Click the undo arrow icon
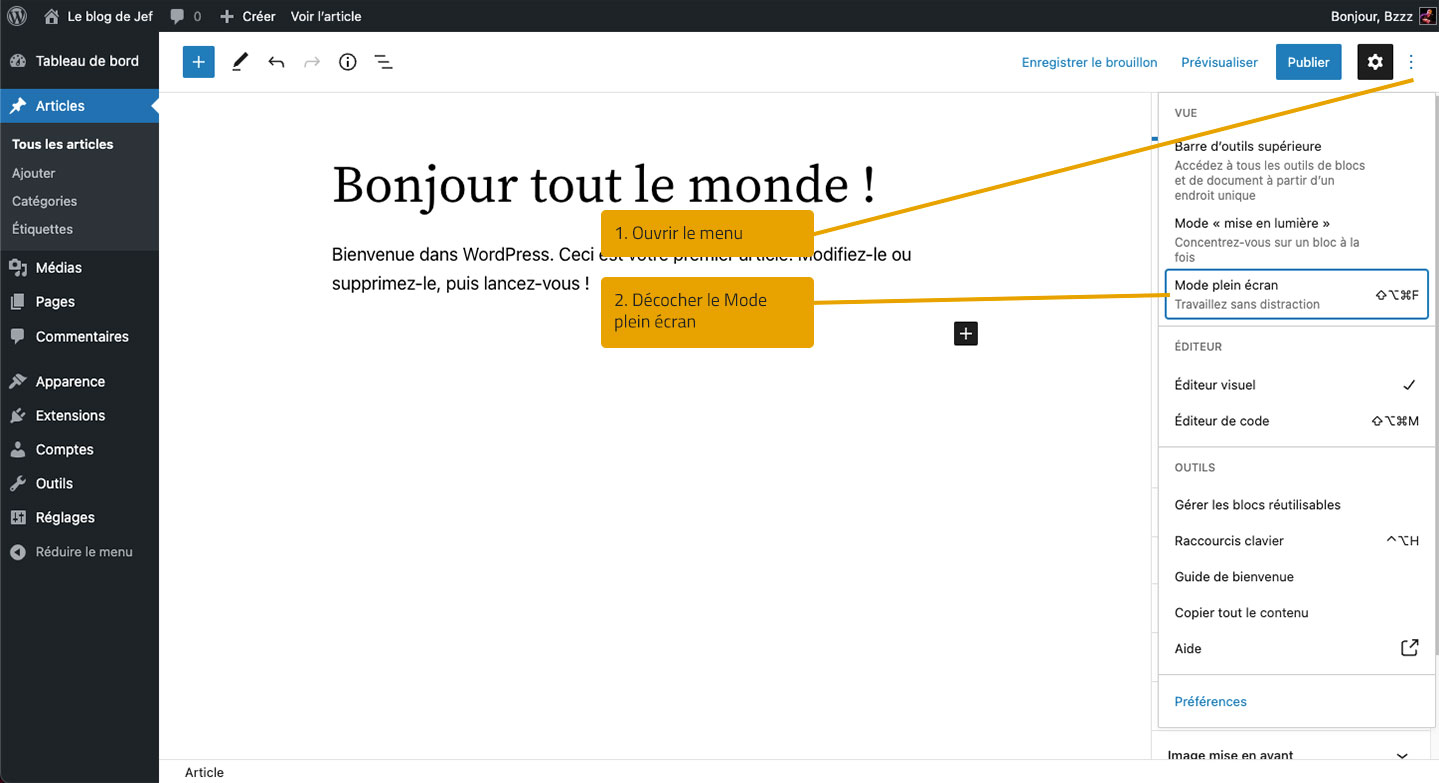Image resolution: width=1439 pixels, height=783 pixels. (276, 62)
